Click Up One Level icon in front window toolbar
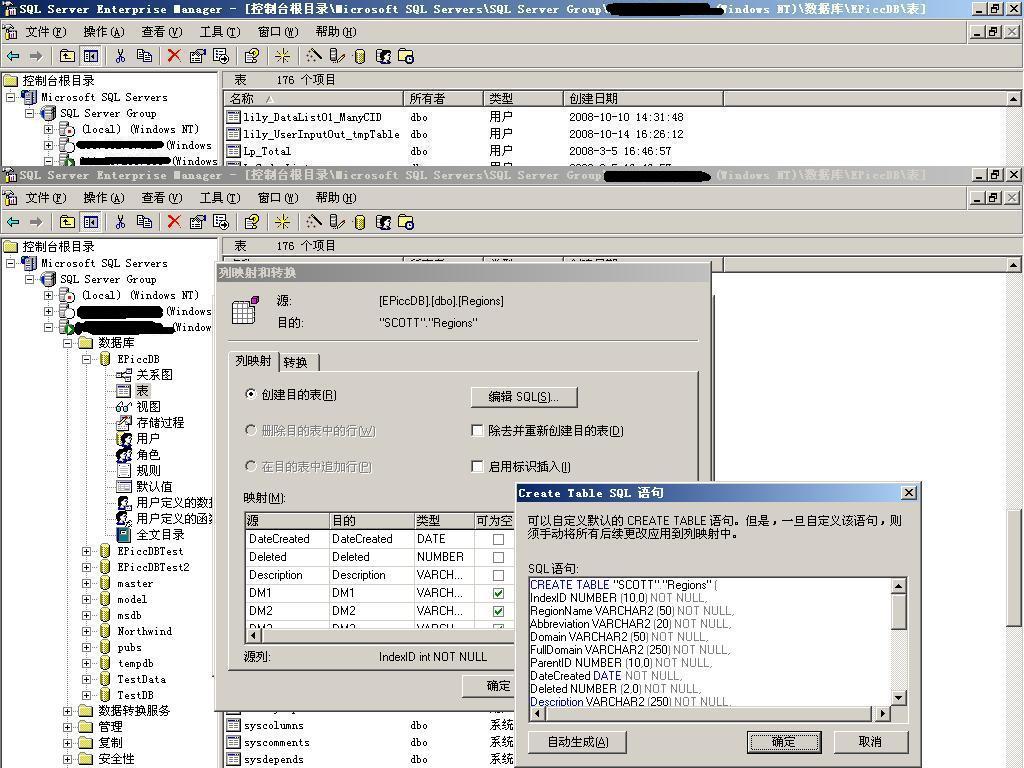Image resolution: width=1024 pixels, height=768 pixels. [x=67, y=223]
